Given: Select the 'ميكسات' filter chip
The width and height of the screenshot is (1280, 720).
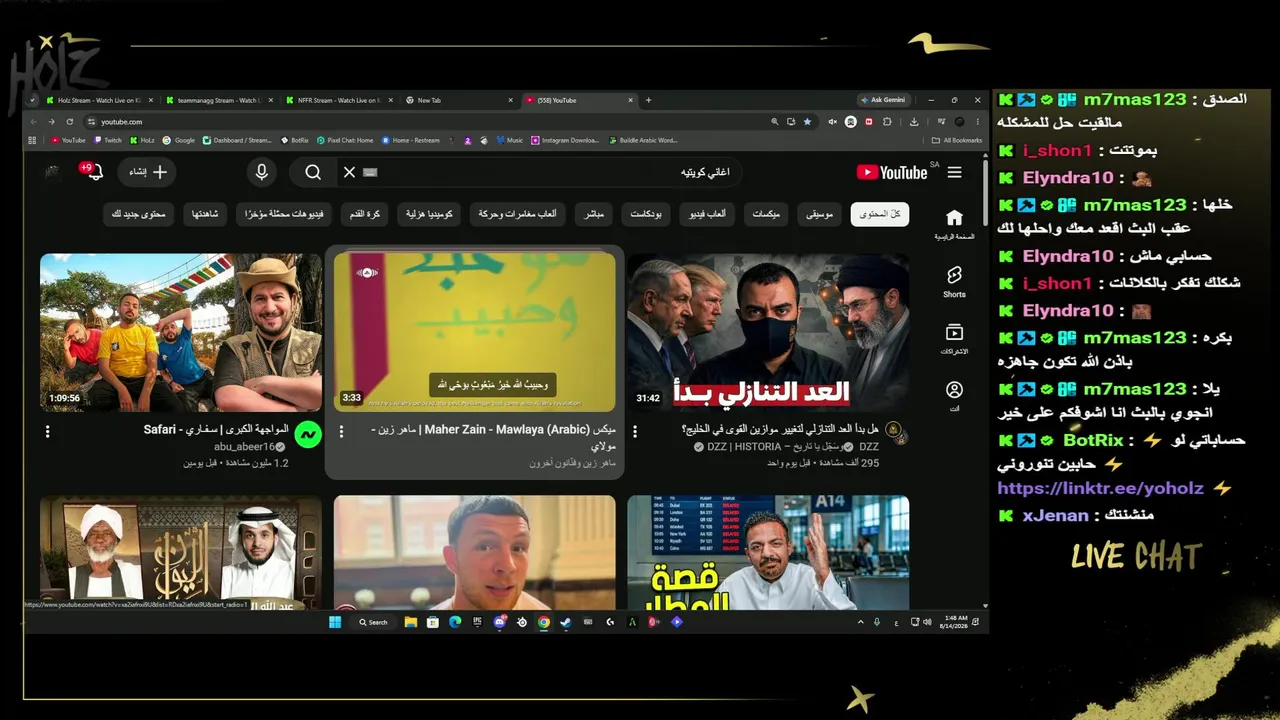Looking at the screenshot, I should 766,214.
